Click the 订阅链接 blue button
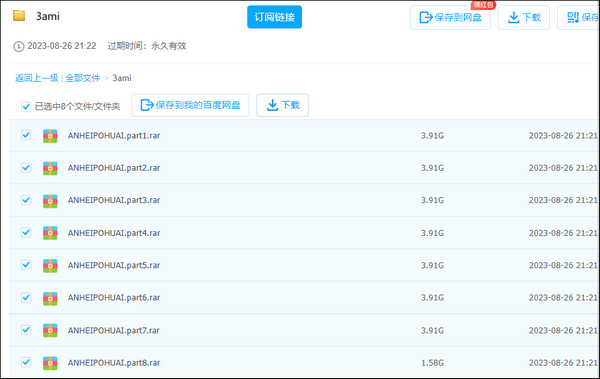The width and height of the screenshot is (600, 379). pyautogui.click(x=274, y=17)
